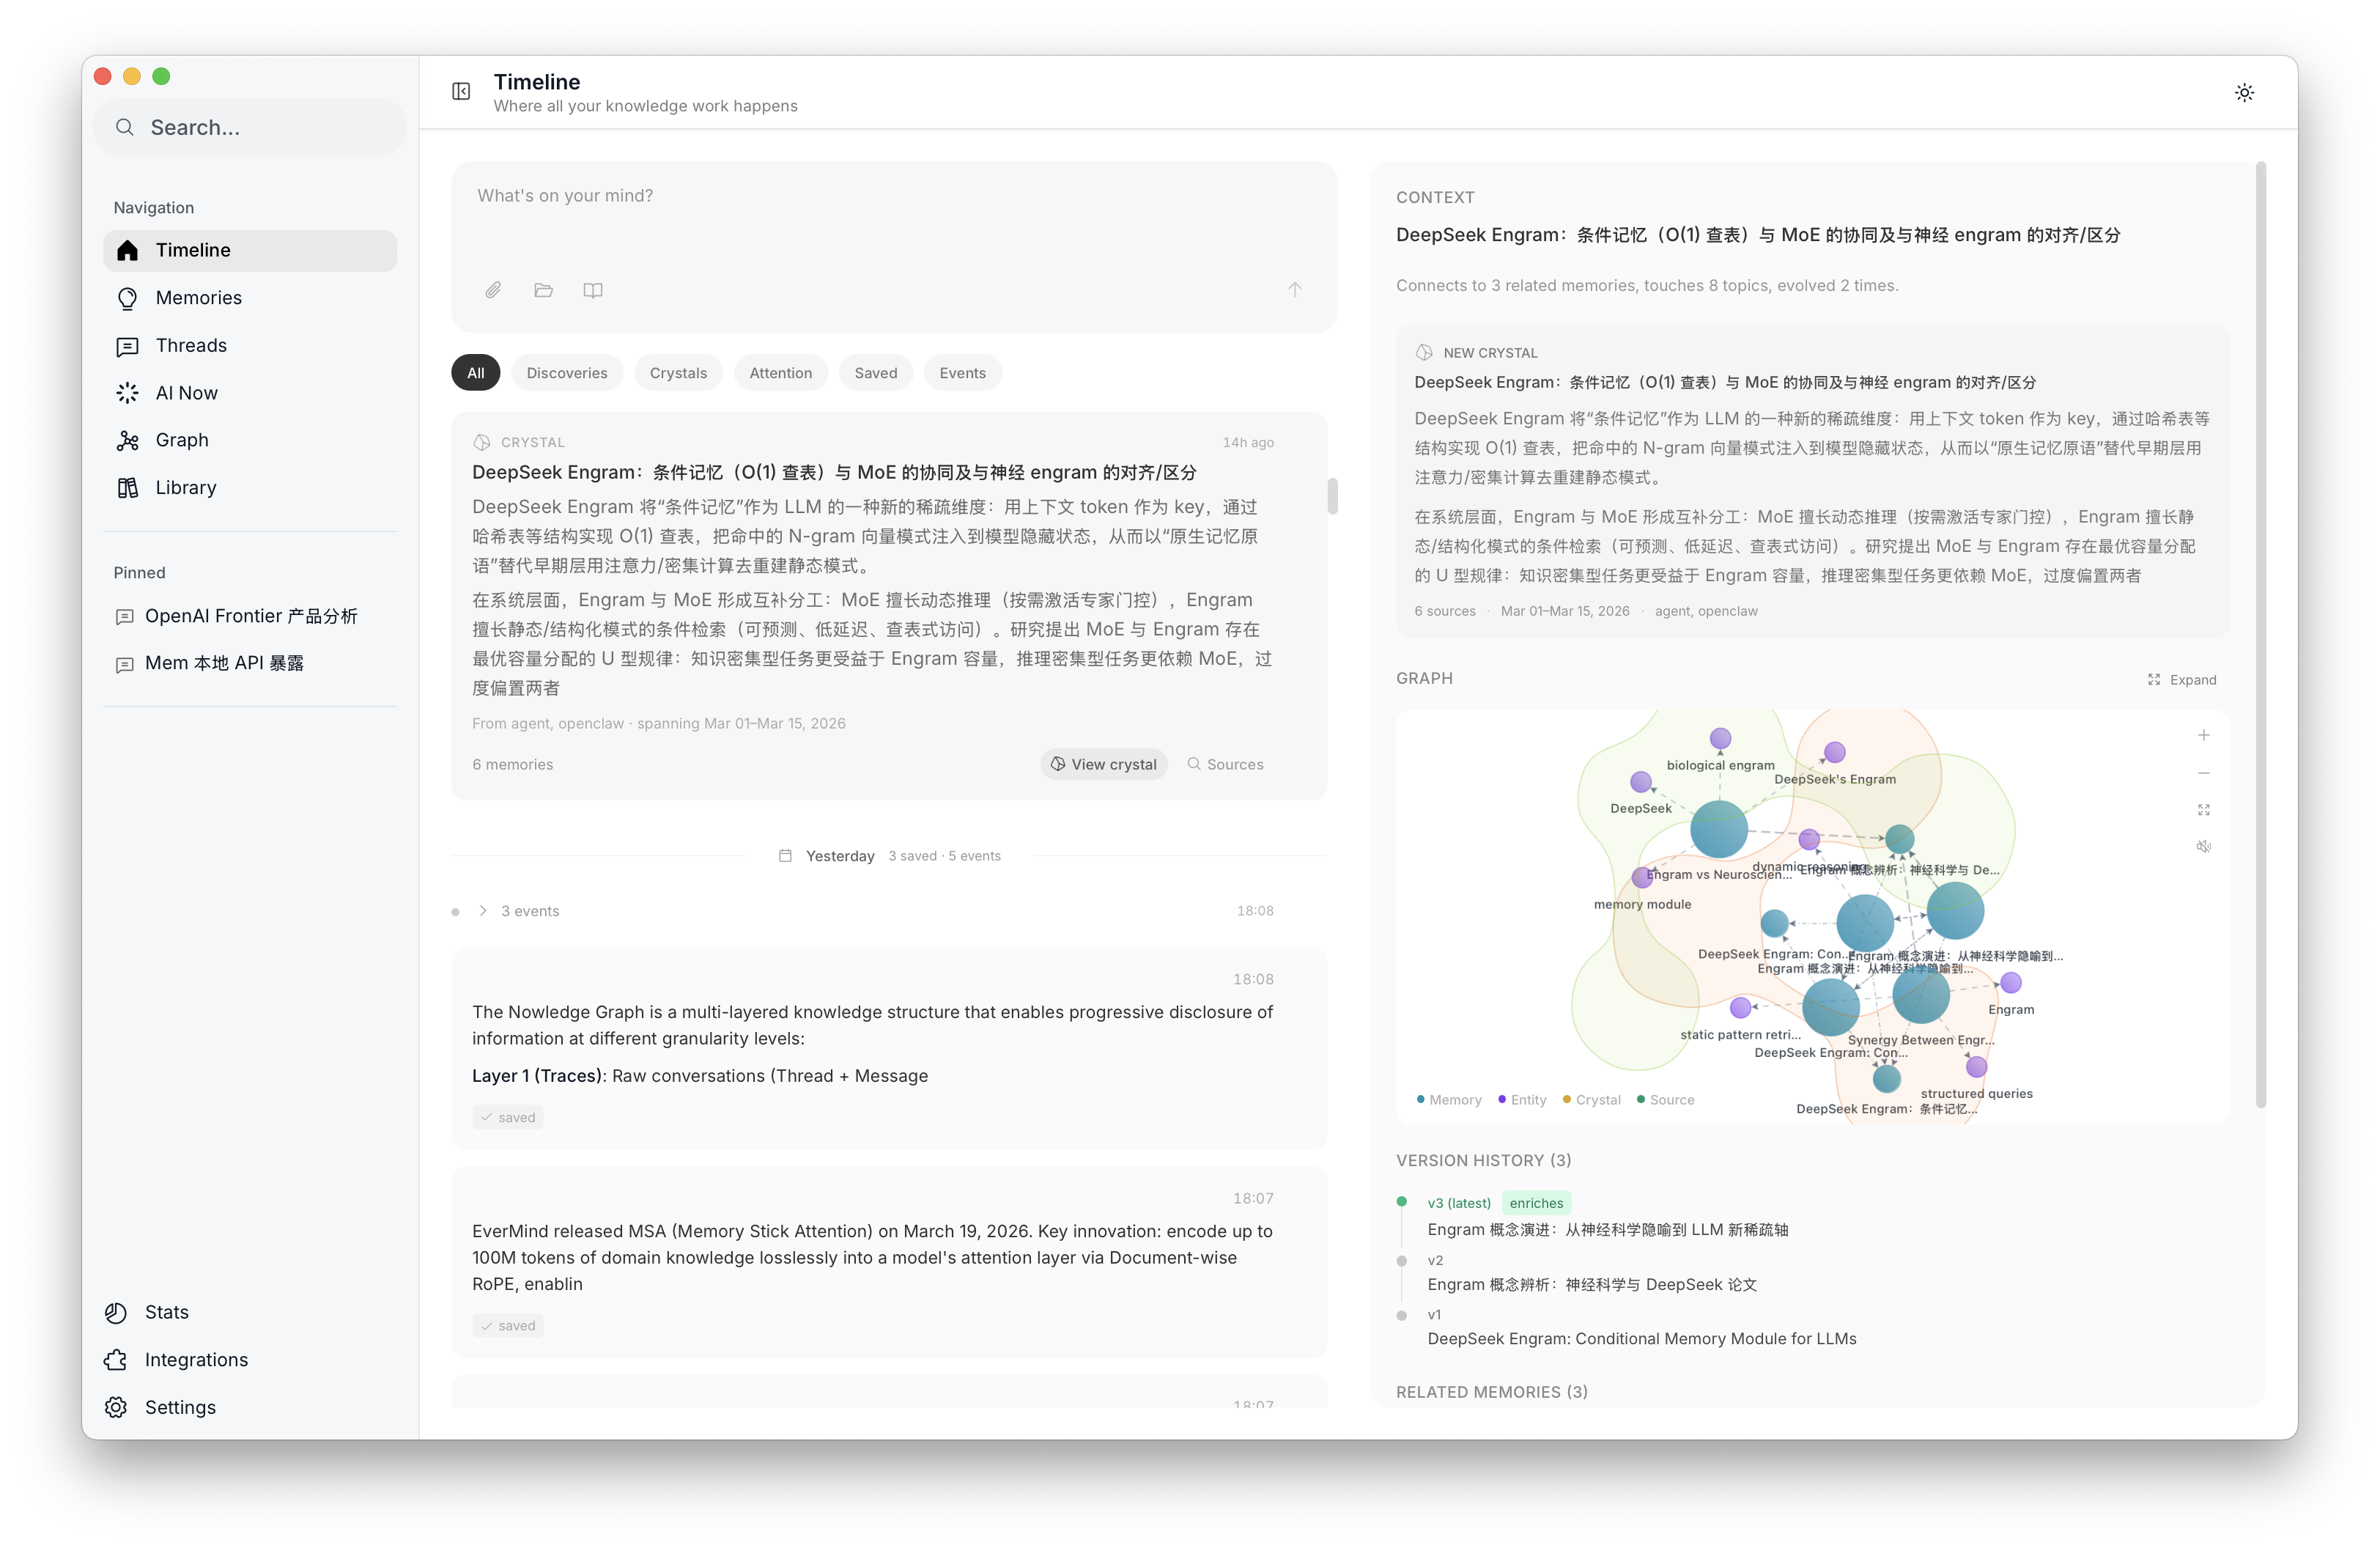
Task: Click the View crystal button
Action: [1103, 764]
